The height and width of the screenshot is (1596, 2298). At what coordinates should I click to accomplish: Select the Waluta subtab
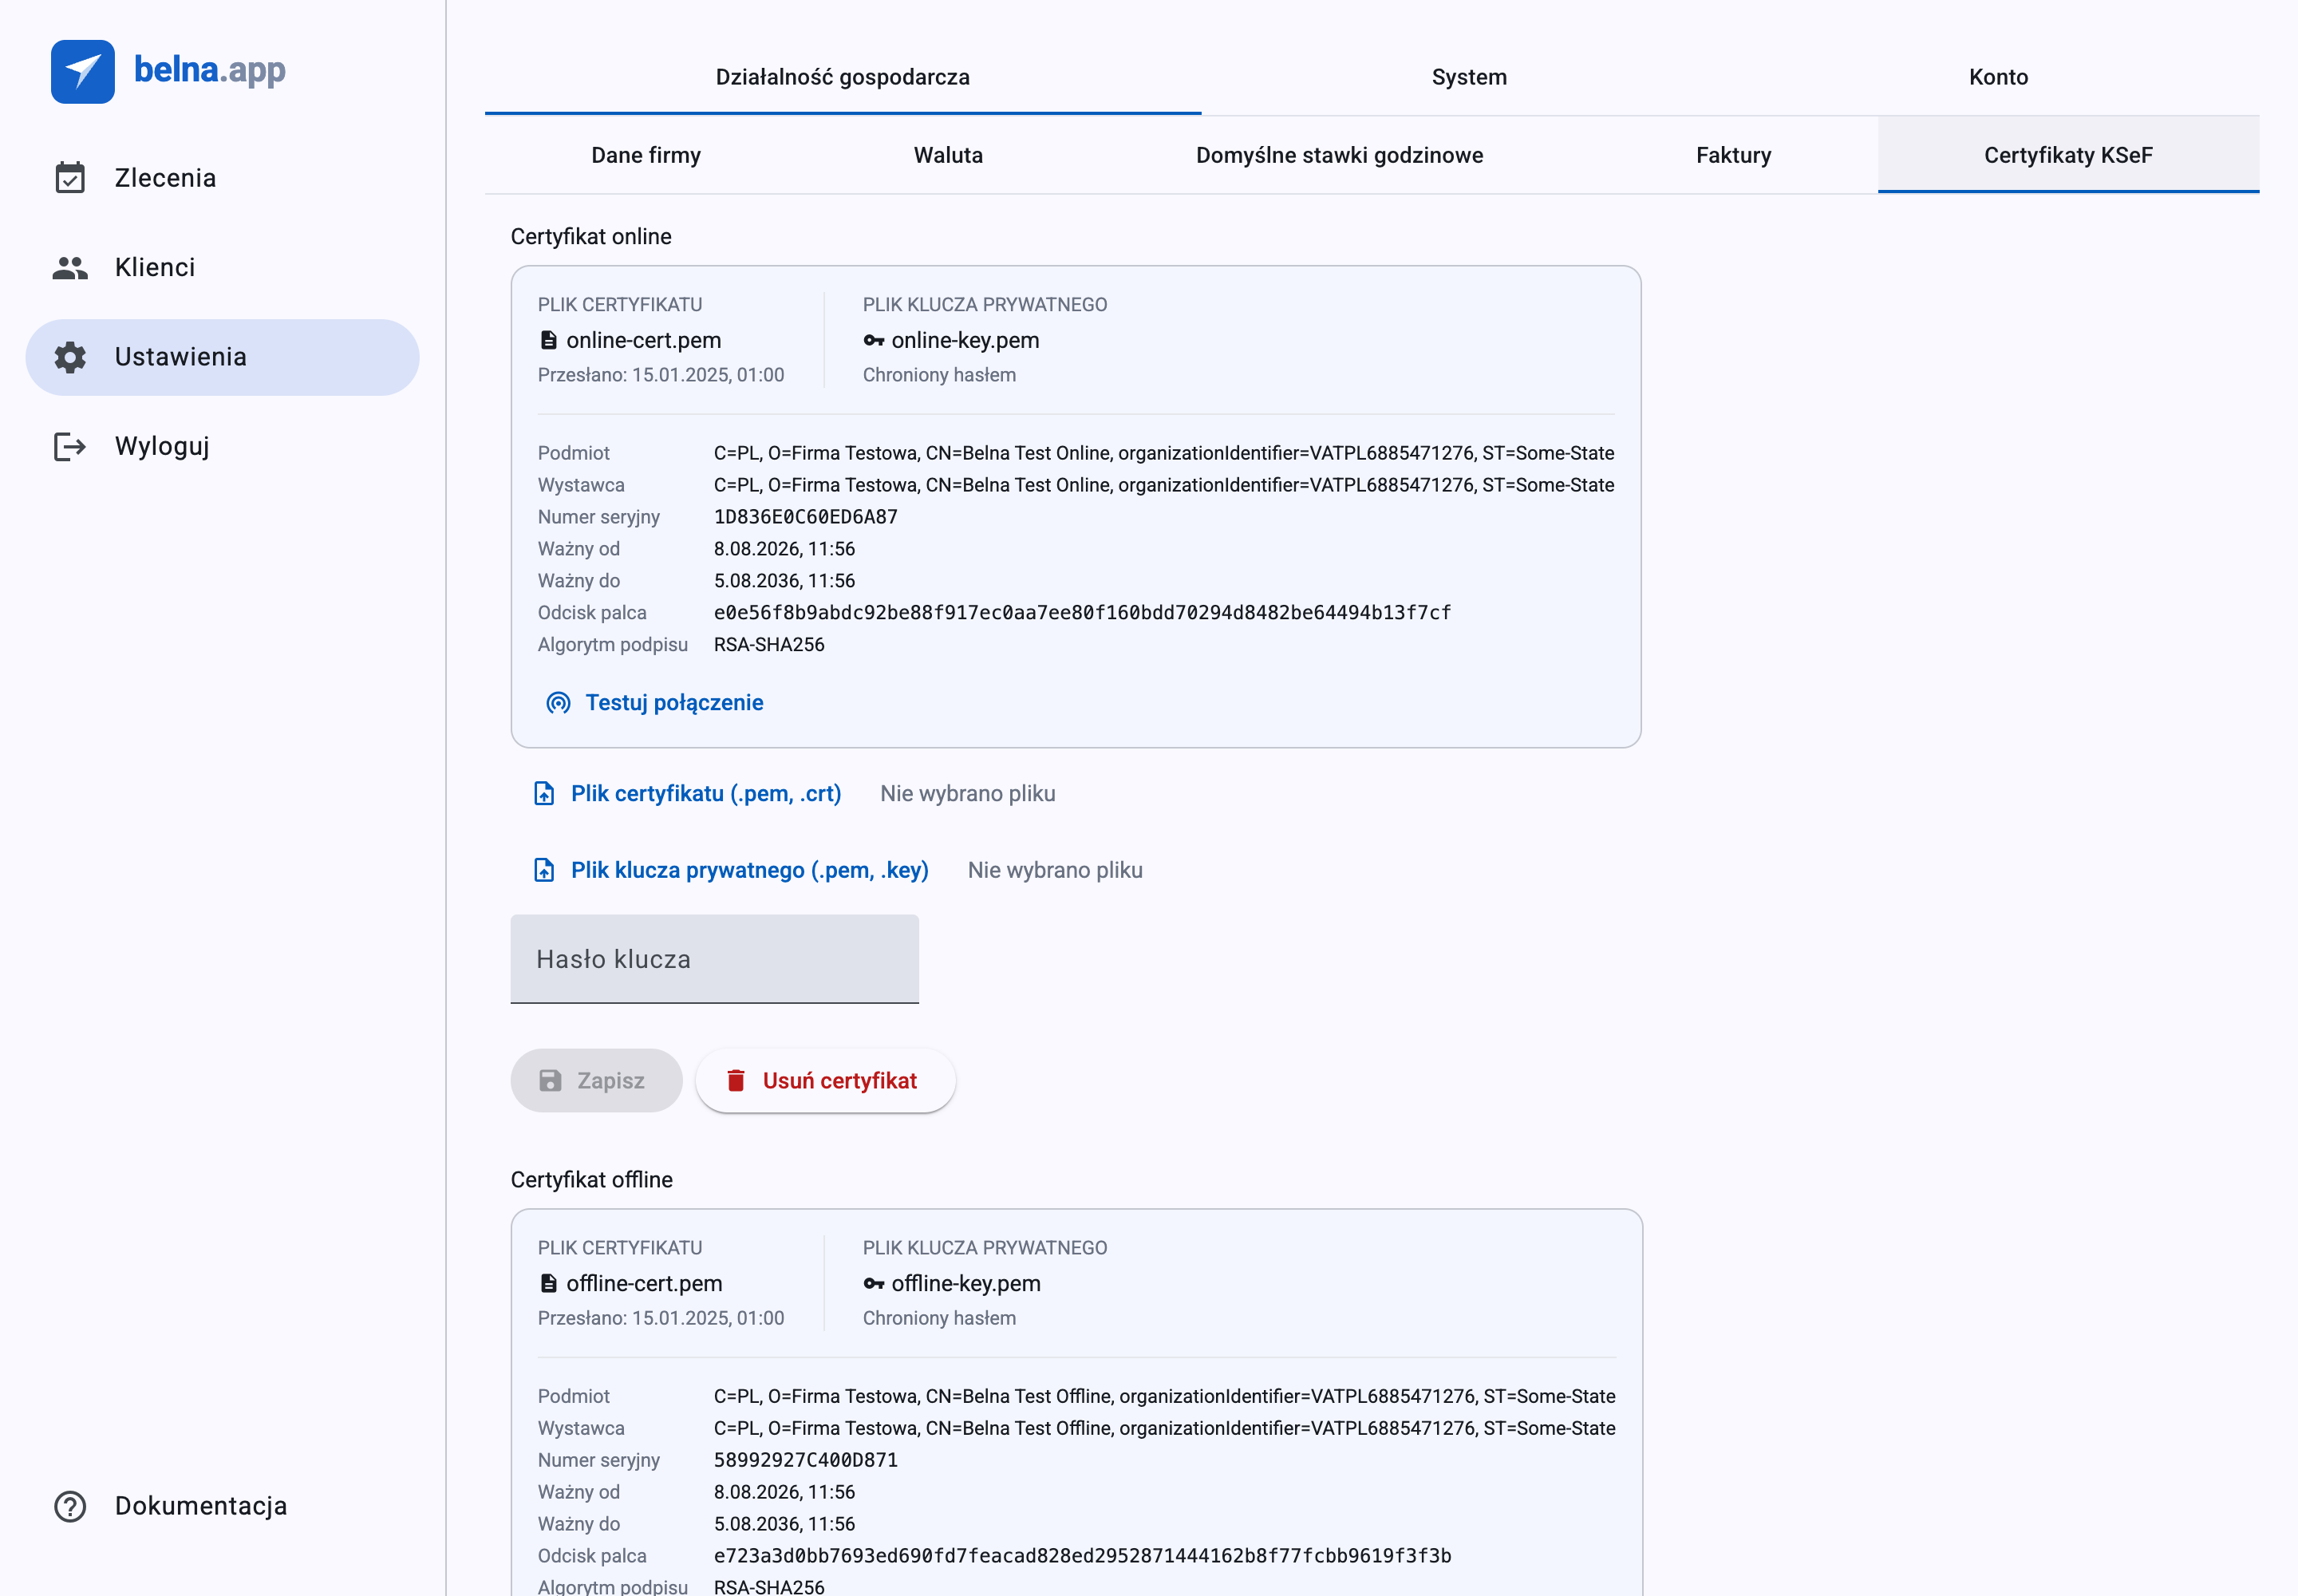coord(948,155)
